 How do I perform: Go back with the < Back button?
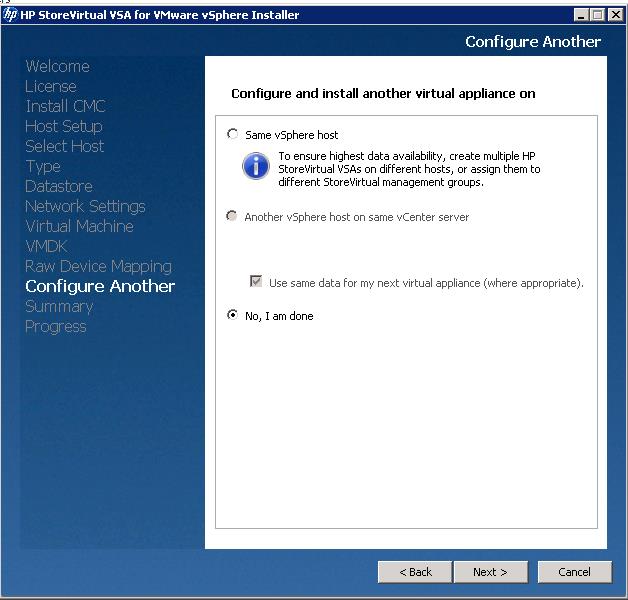[x=415, y=572]
